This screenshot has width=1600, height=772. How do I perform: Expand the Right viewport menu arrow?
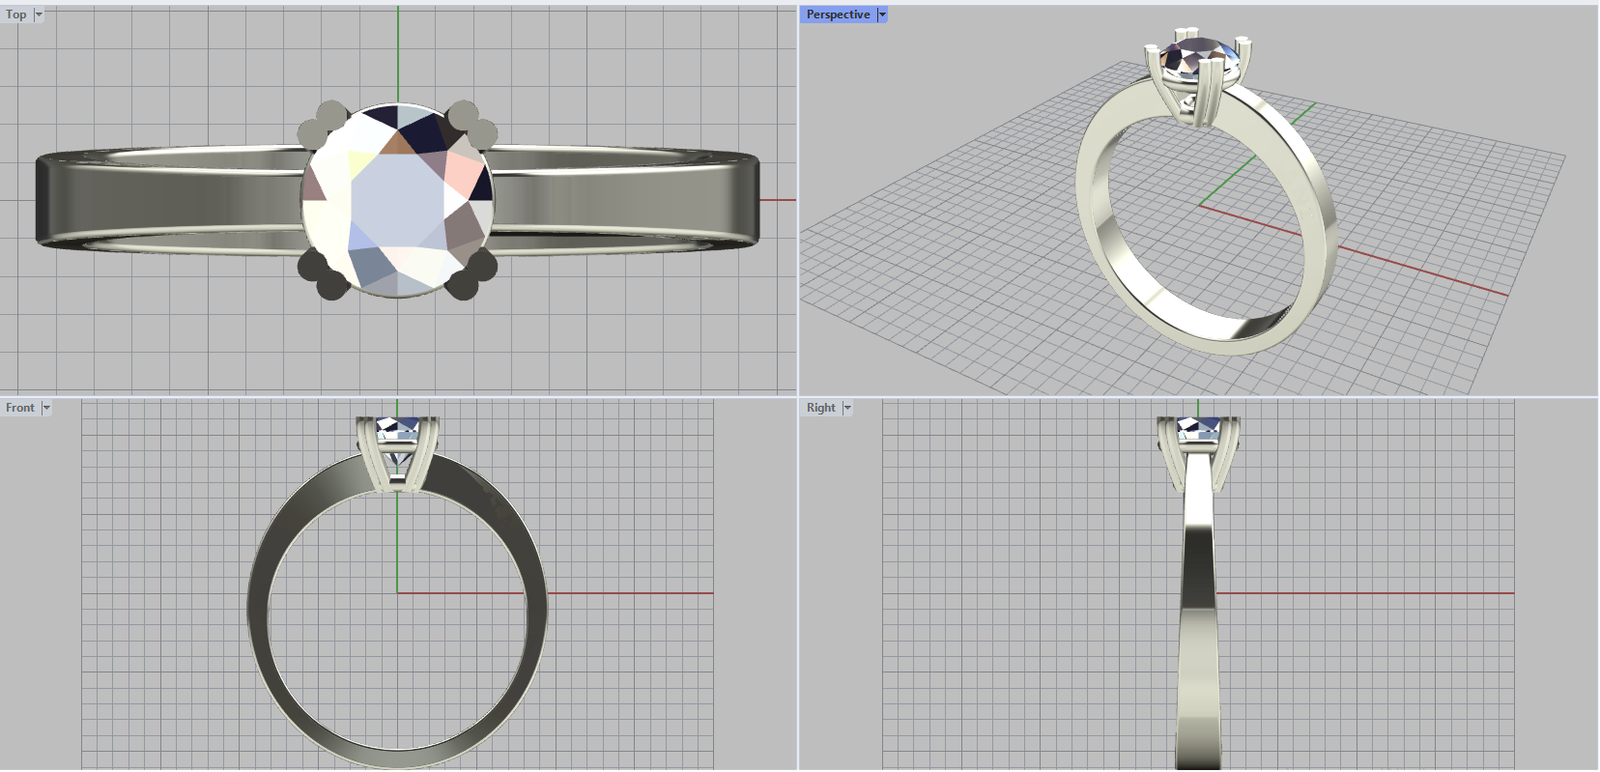point(847,408)
